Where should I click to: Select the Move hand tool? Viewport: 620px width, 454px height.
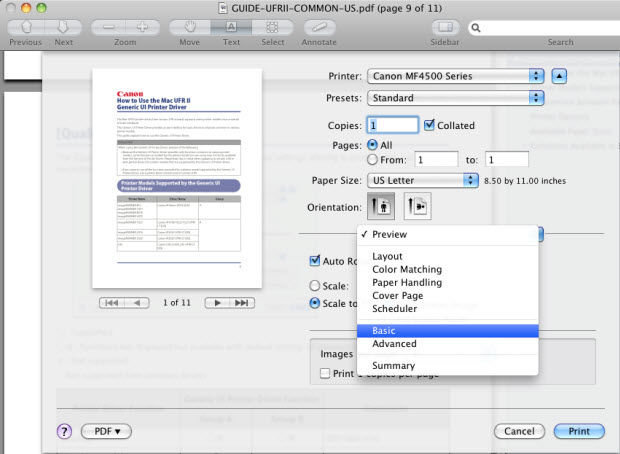(190, 27)
